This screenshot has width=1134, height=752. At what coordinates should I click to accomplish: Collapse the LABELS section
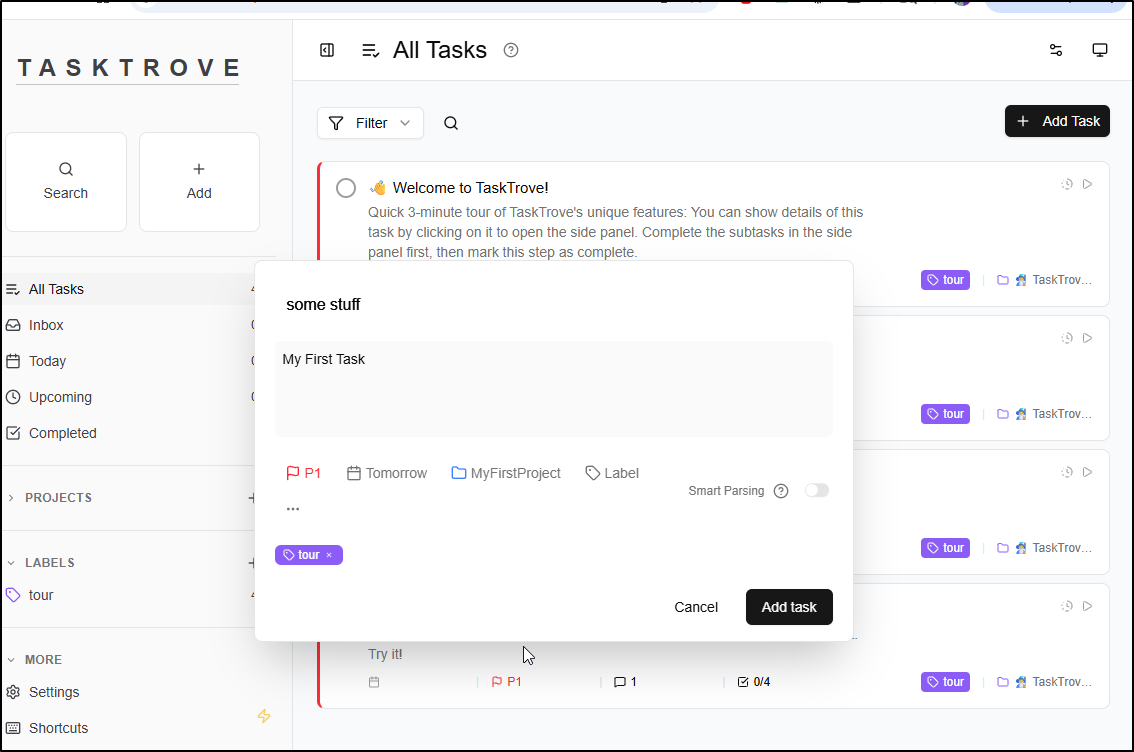coord(41,563)
